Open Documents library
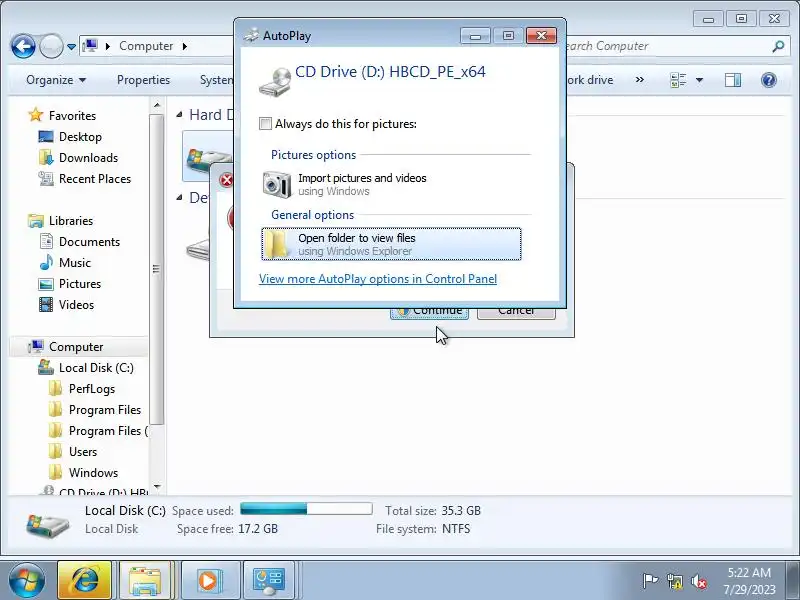800x600 pixels. 89,242
